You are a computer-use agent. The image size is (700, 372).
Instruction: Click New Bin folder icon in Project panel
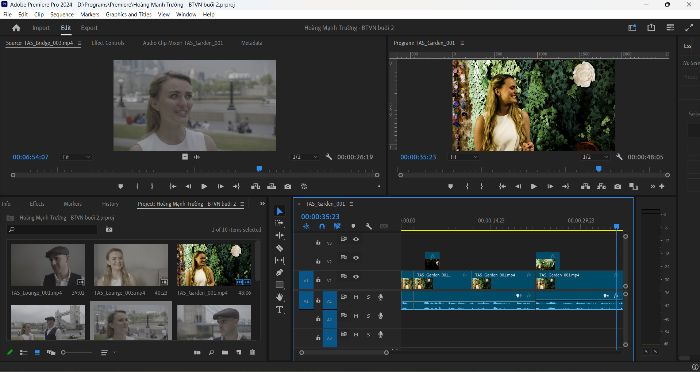pos(225,352)
